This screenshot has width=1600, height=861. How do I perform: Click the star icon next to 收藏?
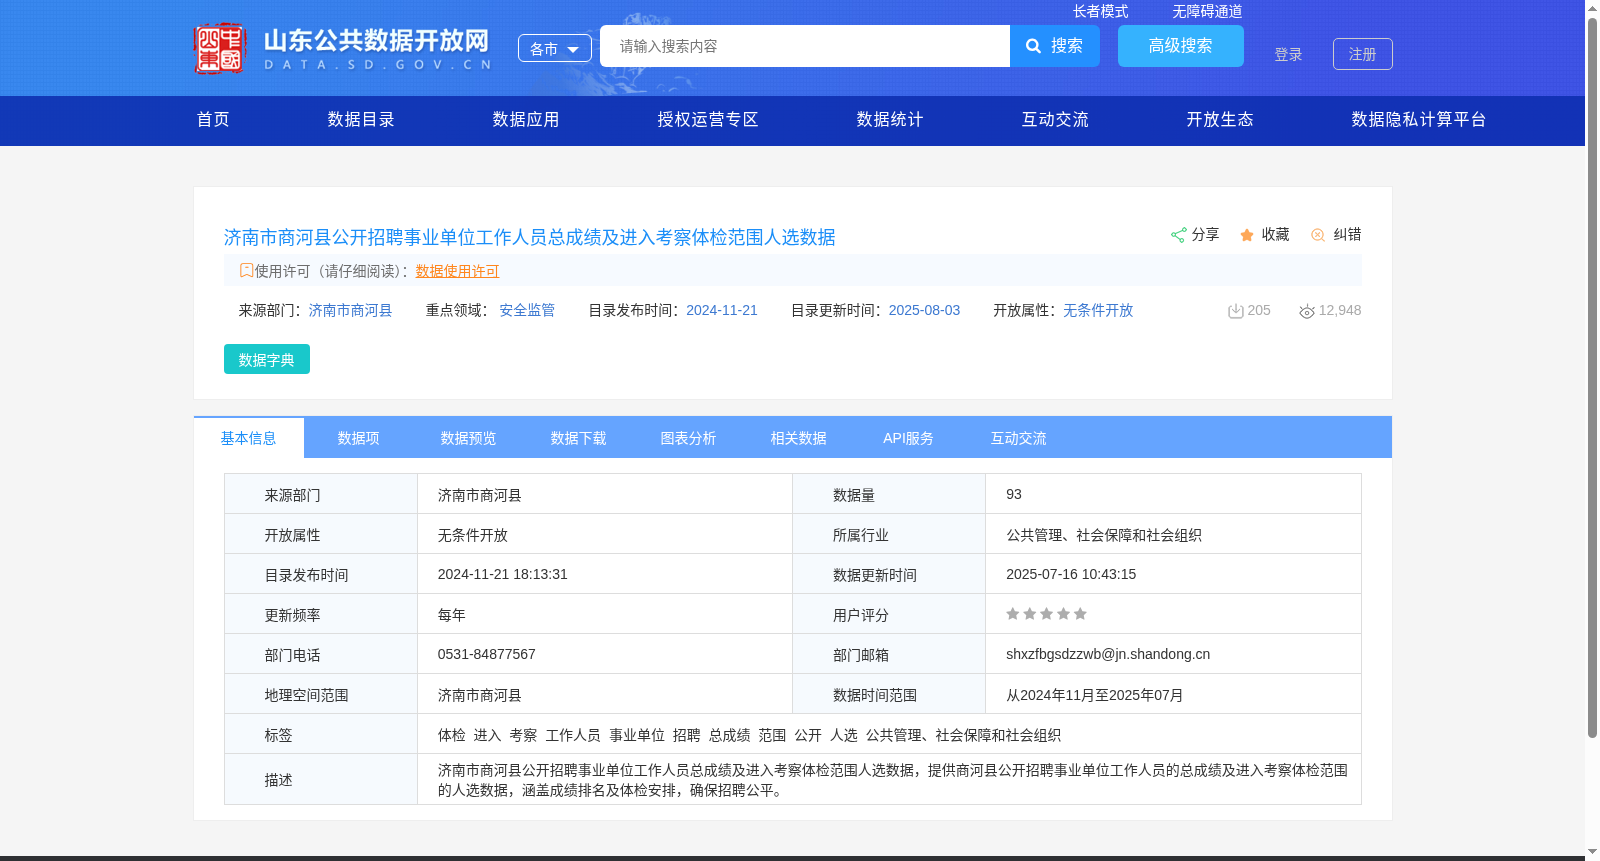coord(1247,235)
